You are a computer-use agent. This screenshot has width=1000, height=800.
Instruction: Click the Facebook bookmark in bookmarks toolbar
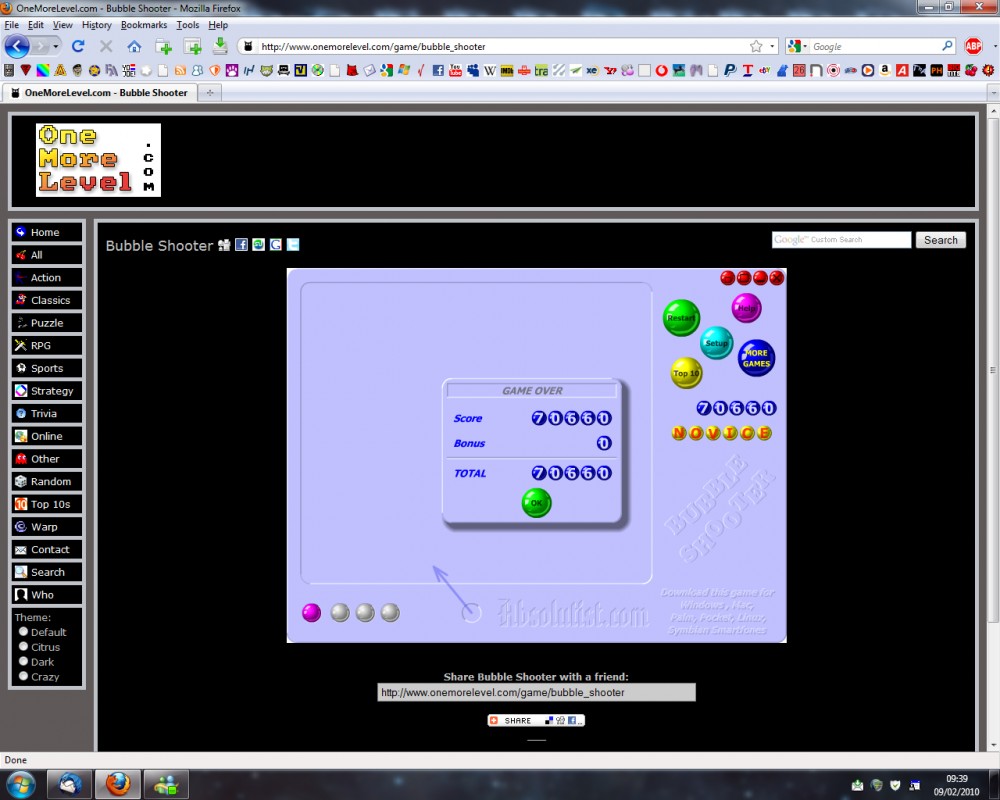tap(438, 70)
